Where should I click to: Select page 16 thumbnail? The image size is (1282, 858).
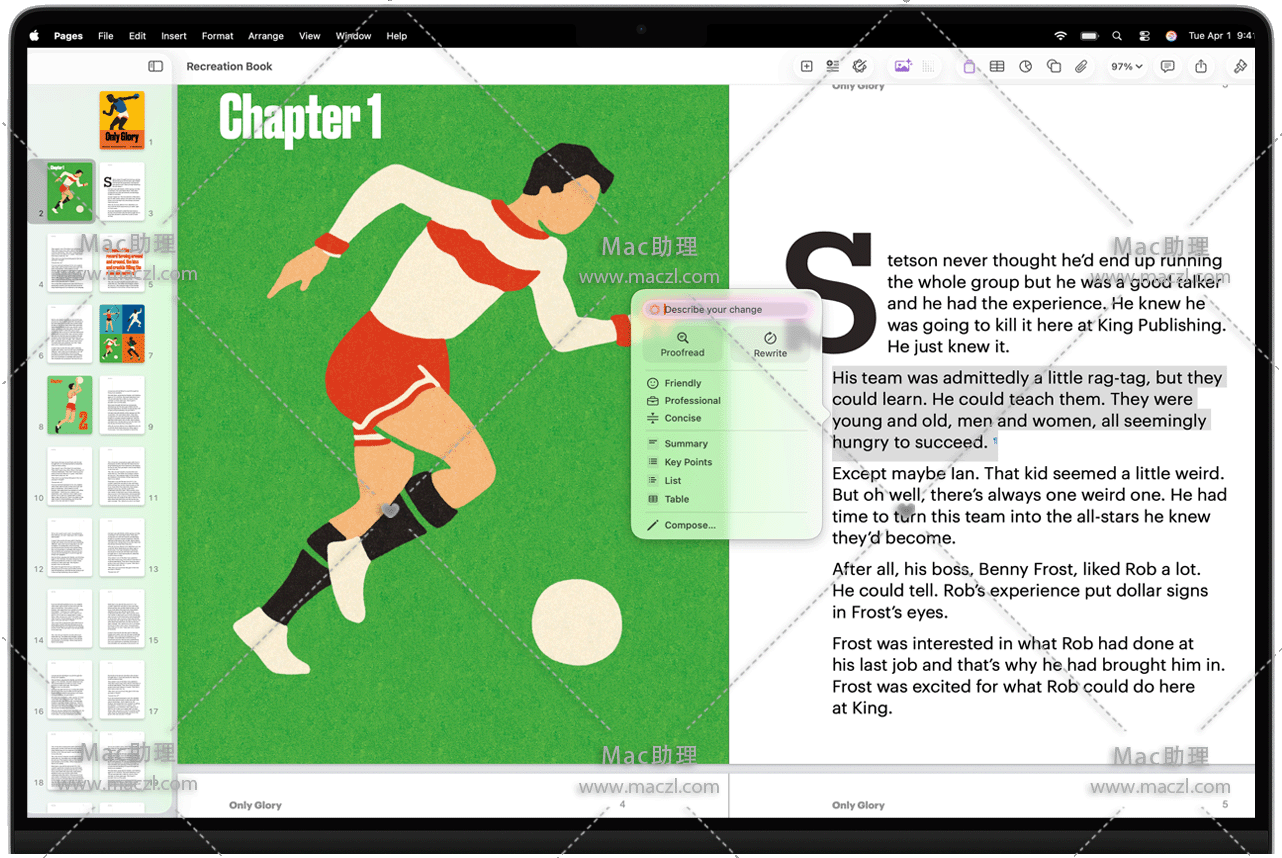70,689
